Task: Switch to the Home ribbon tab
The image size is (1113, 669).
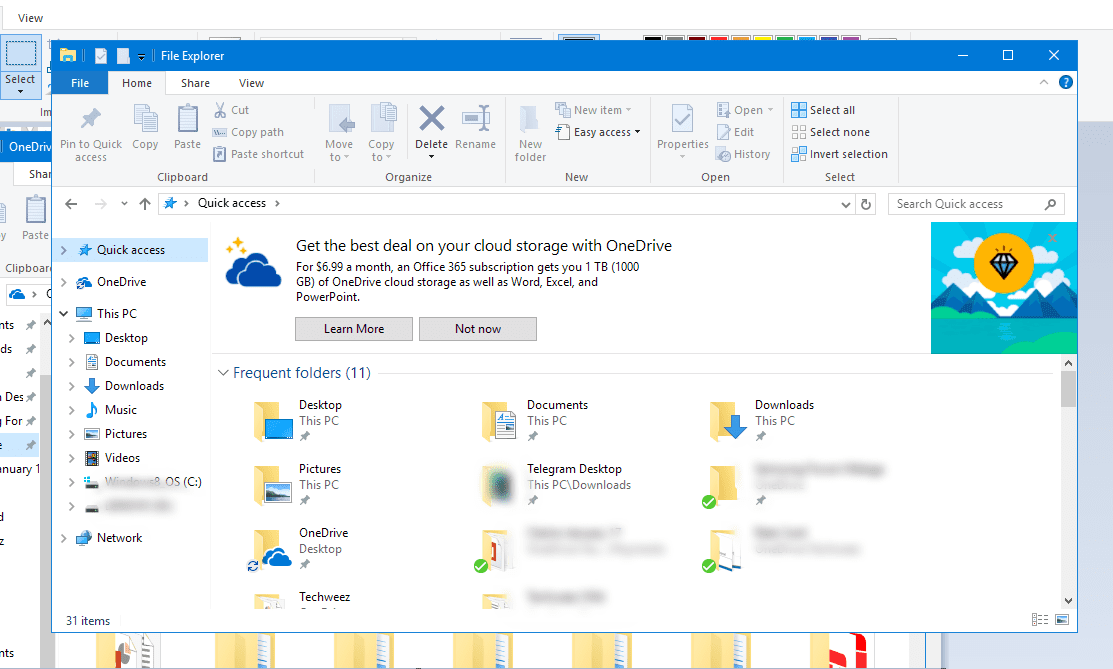Action: click(137, 83)
